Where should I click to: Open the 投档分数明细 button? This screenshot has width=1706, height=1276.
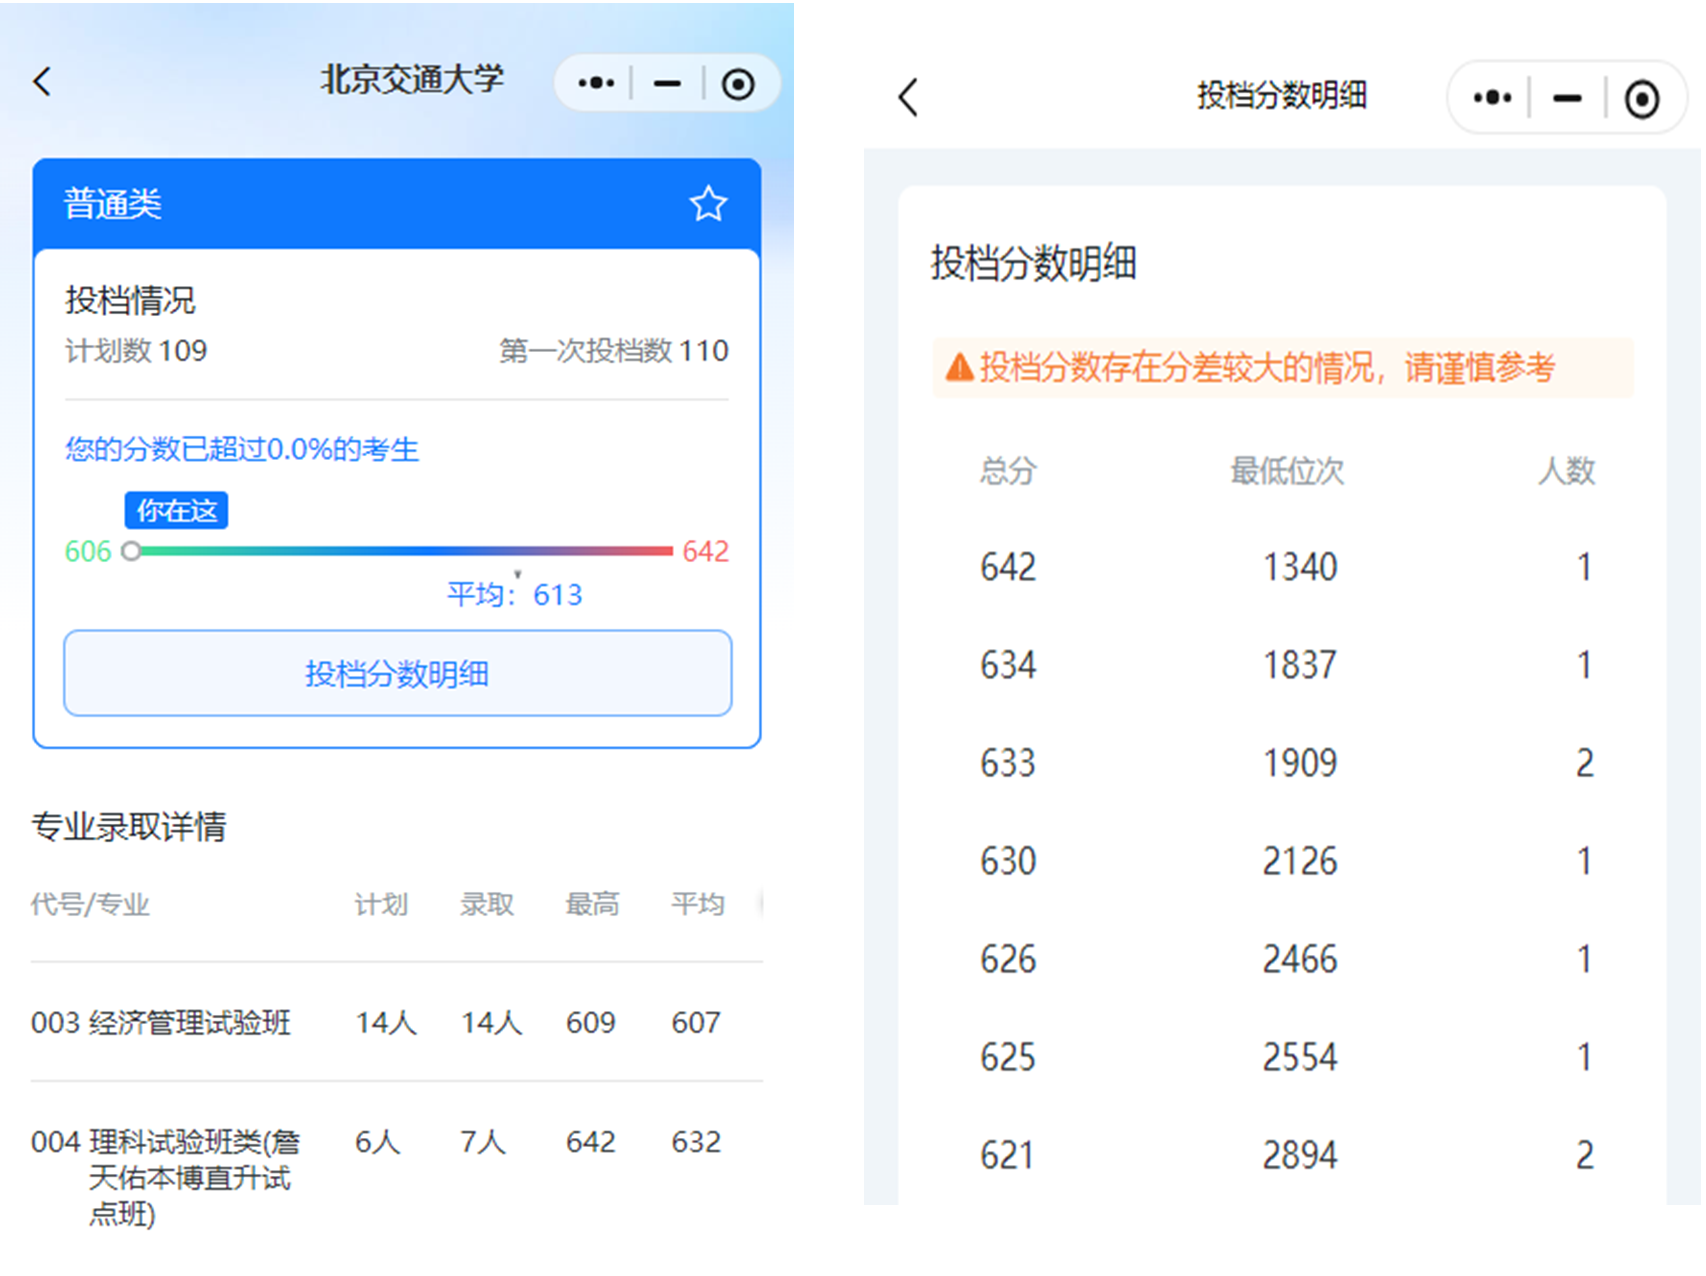[x=397, y=673]
